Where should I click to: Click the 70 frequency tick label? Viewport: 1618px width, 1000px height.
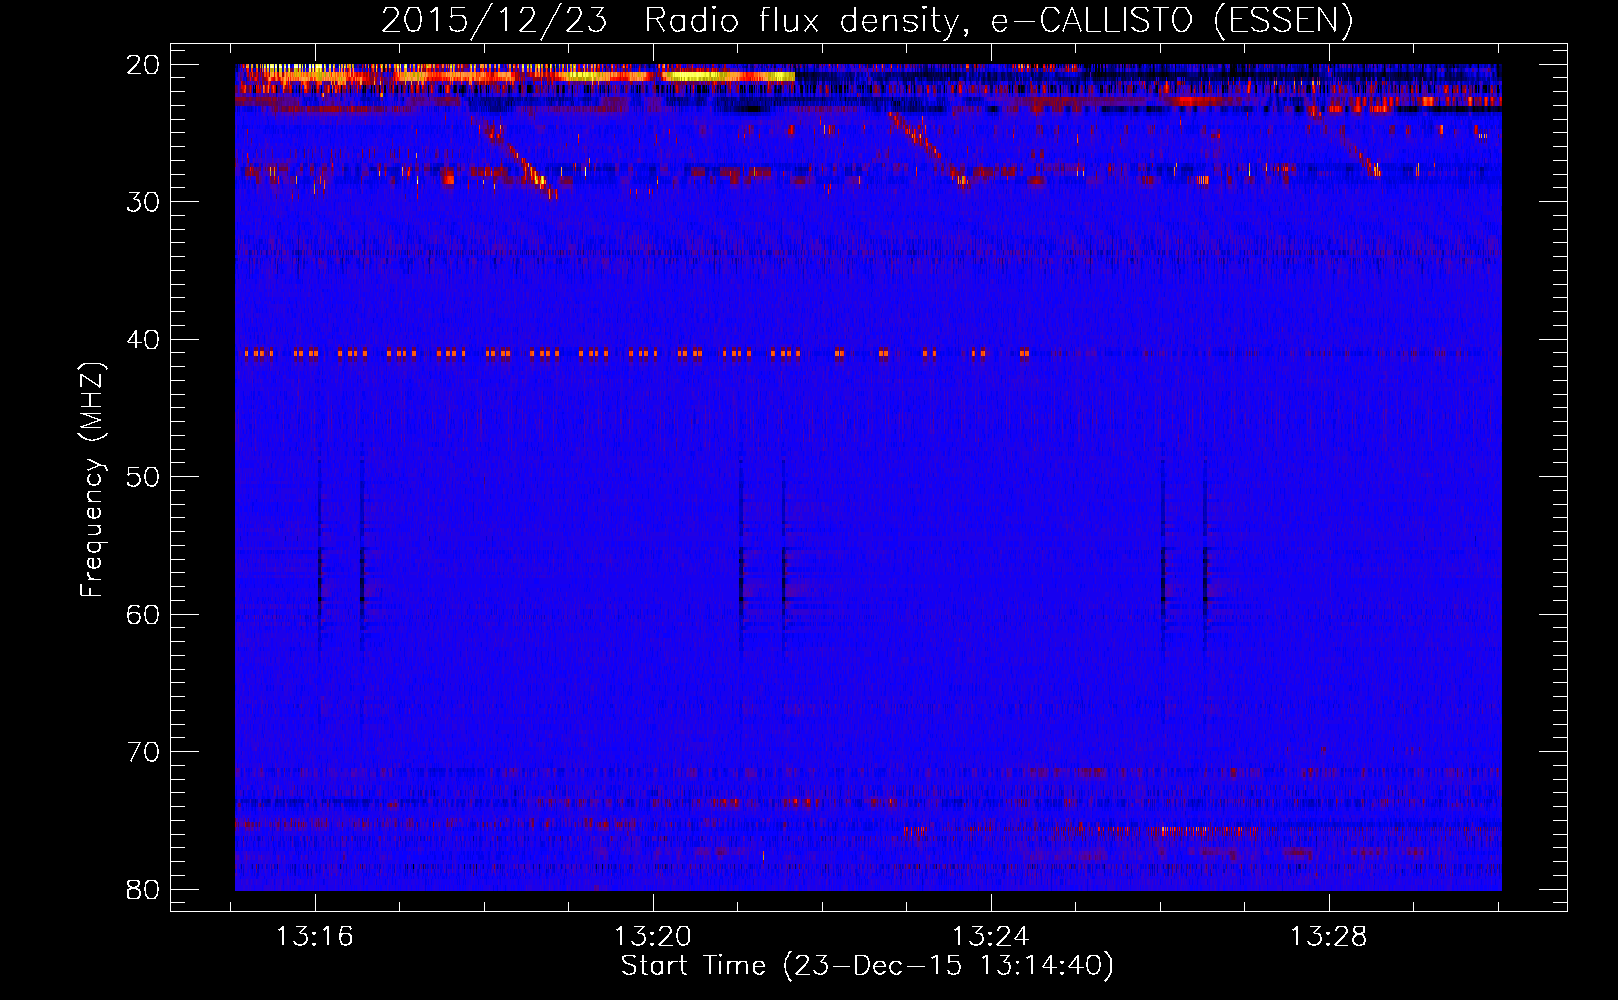click(x=143, y=752)
